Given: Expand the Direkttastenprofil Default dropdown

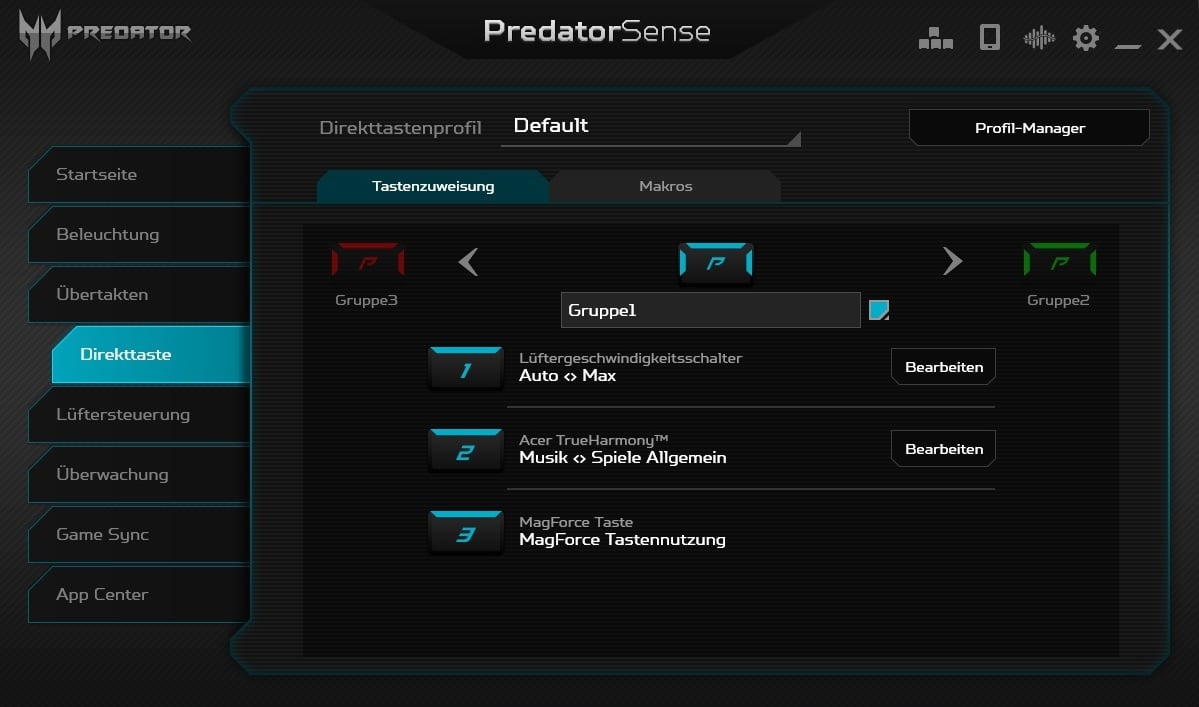Looking at the screenshot, I should (x=650, y=127).
